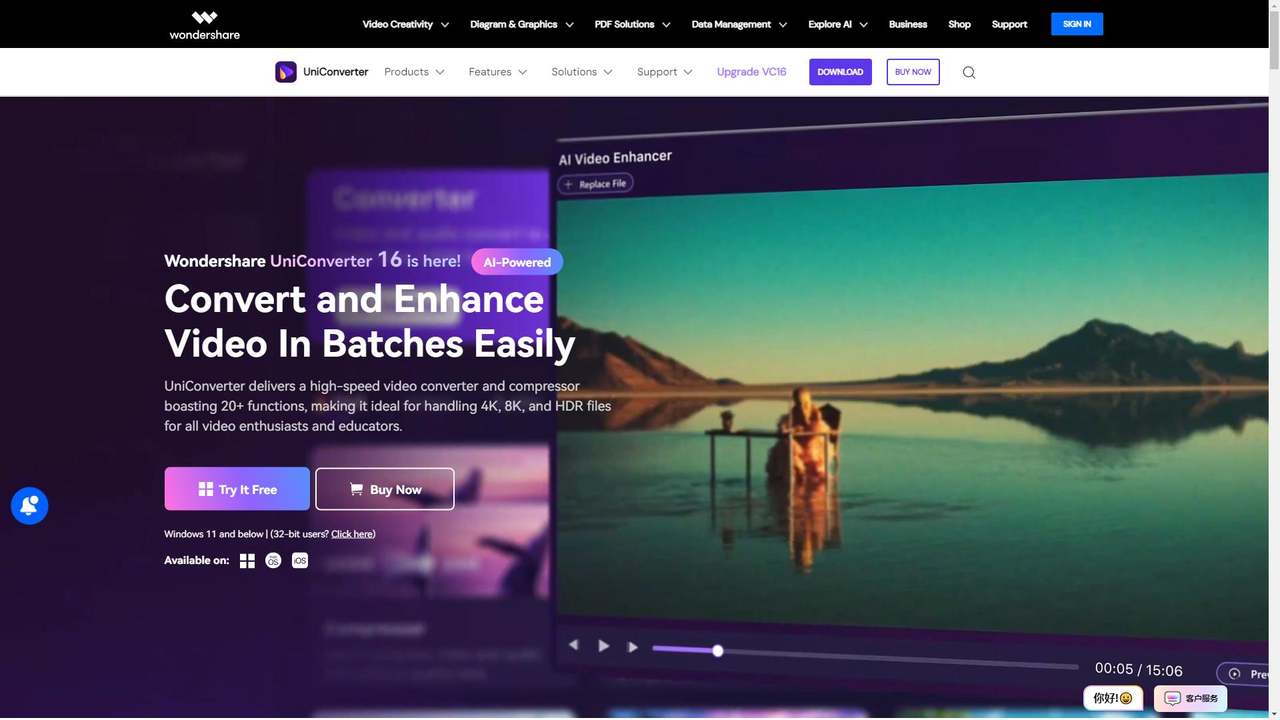1280x720 pixels.
Task: Follow the 32-bit users Click here link
Action: point(352,534)
